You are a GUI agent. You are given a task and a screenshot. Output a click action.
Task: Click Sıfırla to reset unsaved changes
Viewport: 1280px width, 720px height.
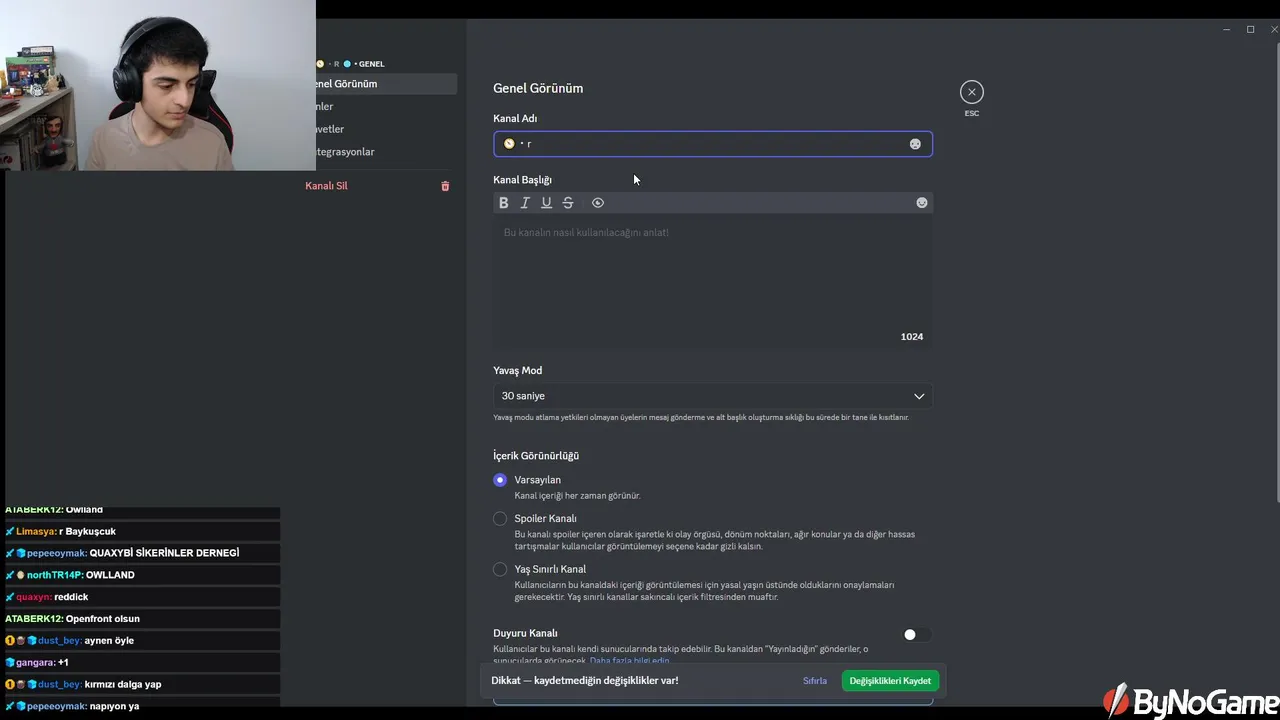[x=815, y=681]
